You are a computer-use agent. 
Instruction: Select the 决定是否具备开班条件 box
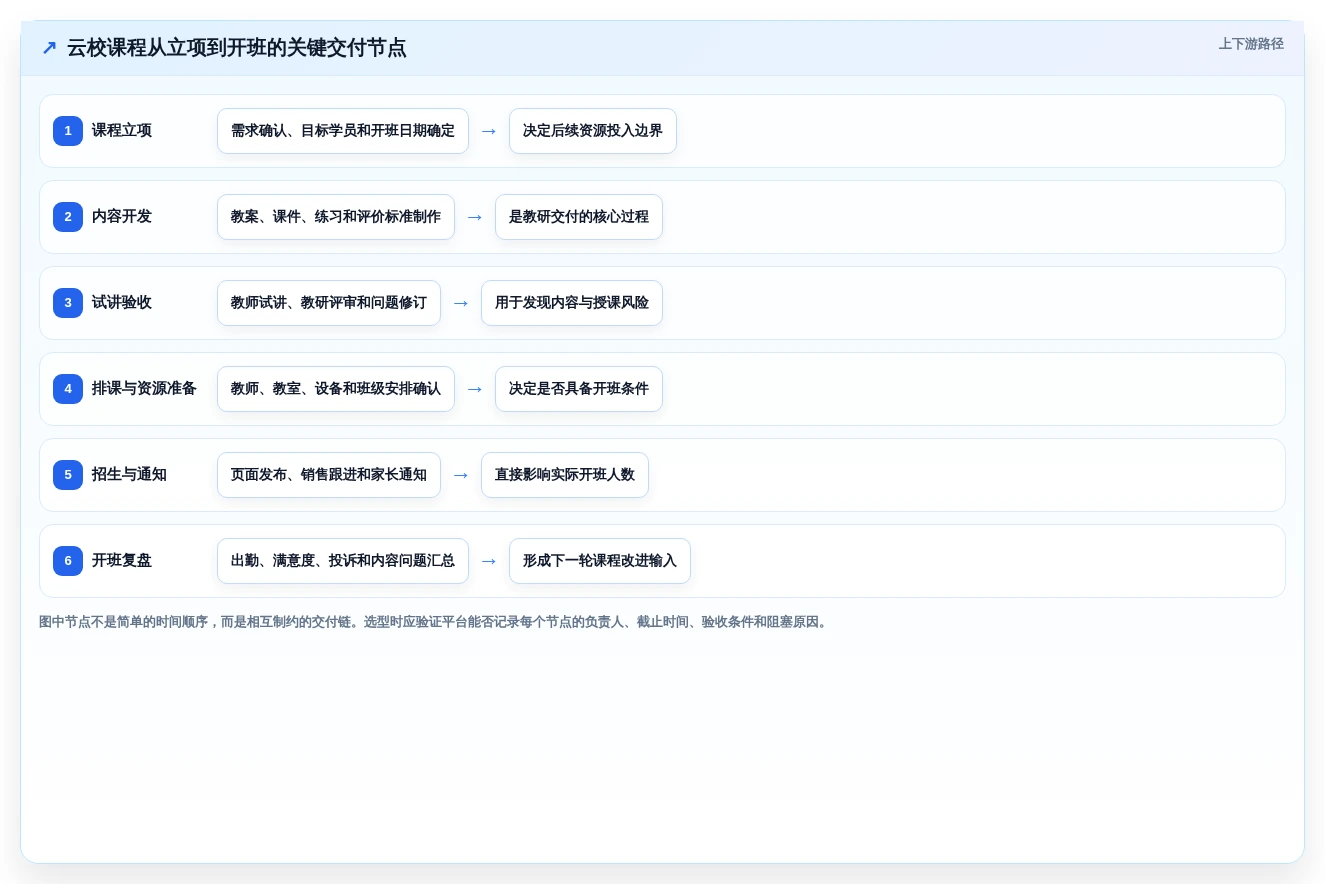[579, 389]
